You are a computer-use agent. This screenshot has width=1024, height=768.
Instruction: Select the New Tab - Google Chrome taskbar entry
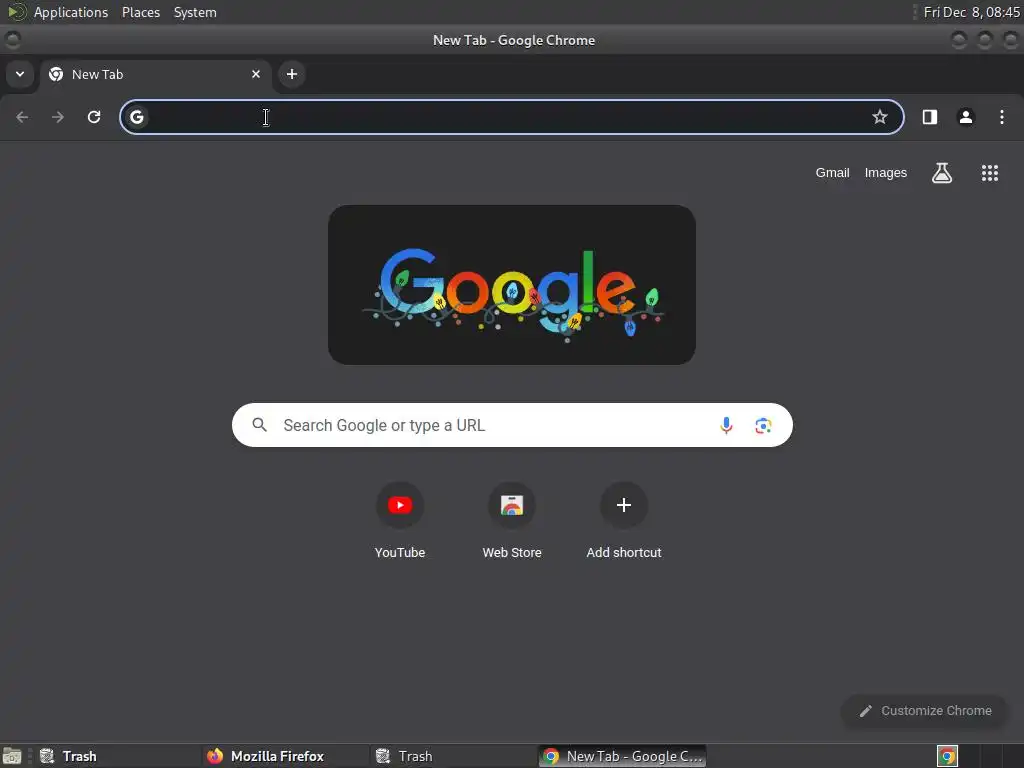click(x=622, y=756)
